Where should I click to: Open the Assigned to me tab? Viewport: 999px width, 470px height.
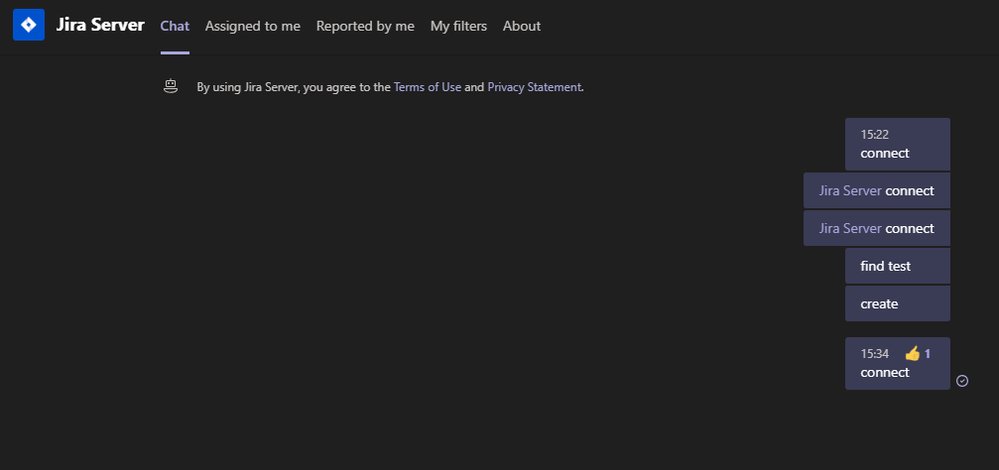[252, 26]
